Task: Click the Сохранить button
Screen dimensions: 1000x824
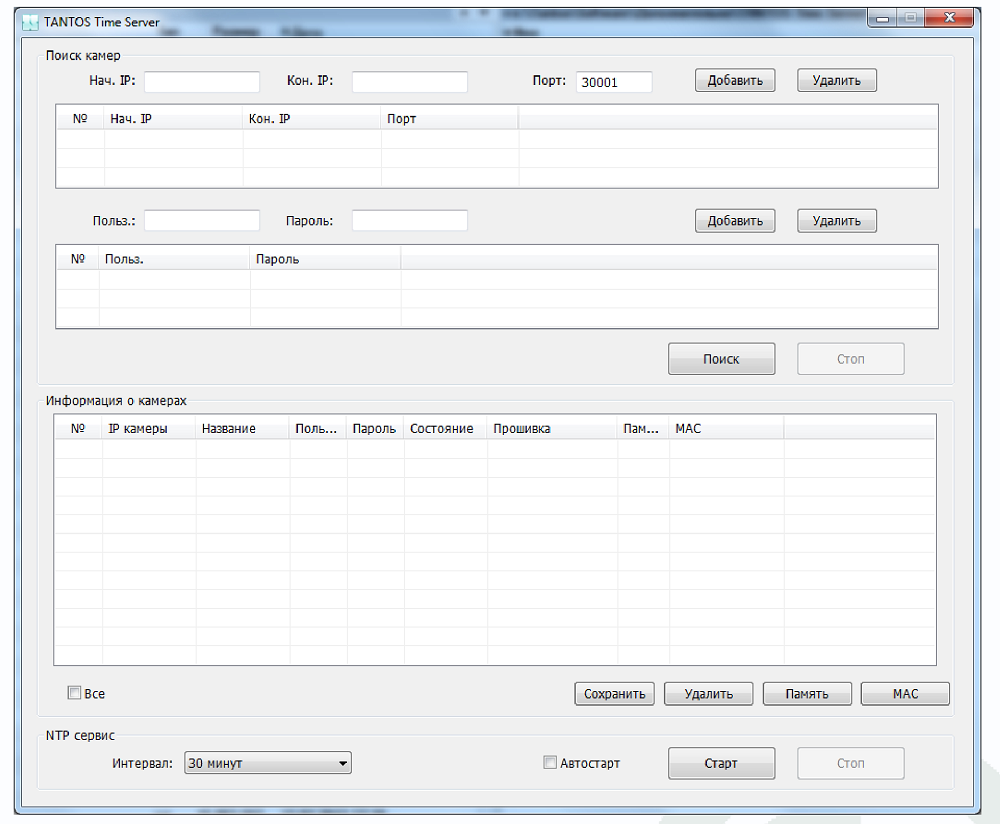Action: coord(614,694)
